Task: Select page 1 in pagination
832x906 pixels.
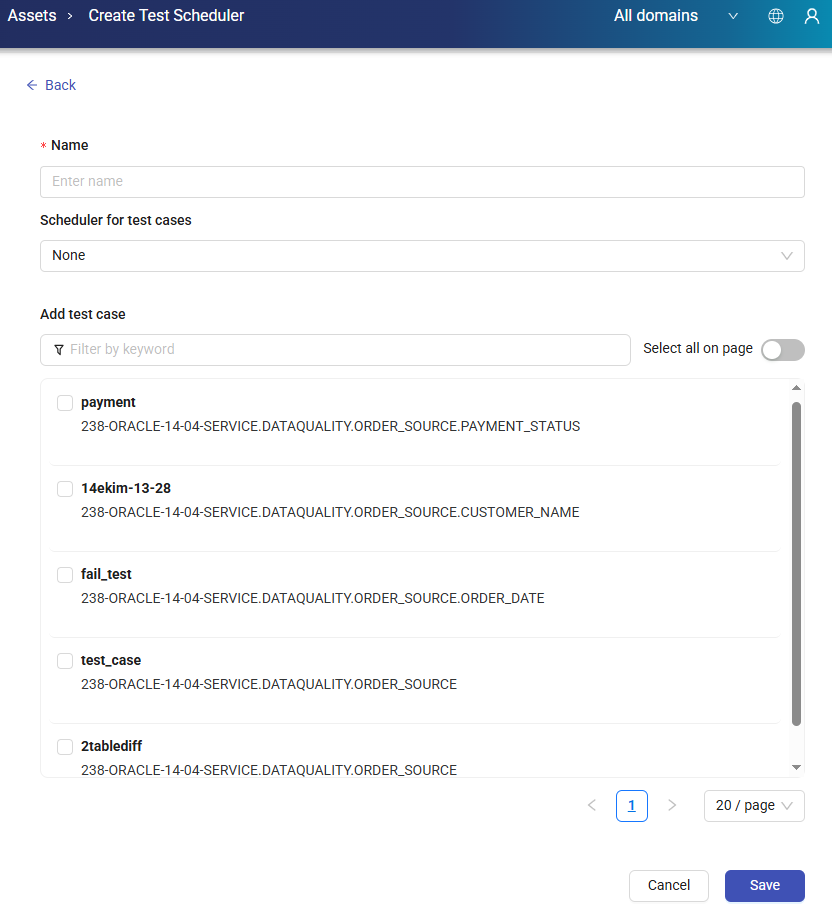Action: pos(632,805)
